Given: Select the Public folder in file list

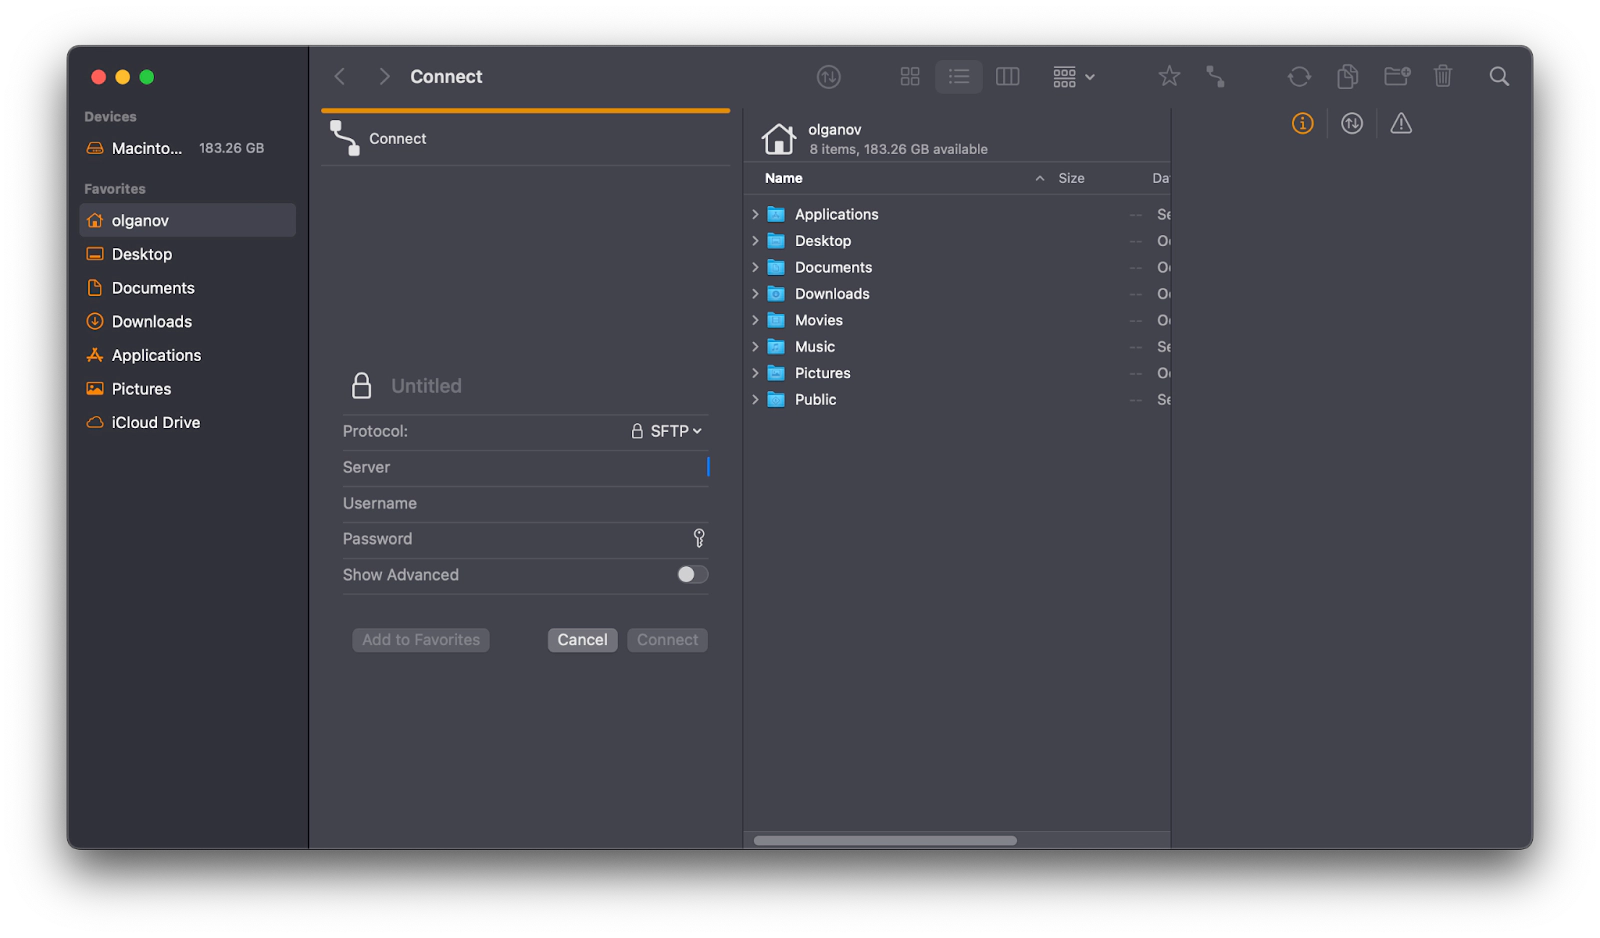Looking at the screenshot, I should click(958, 400).
